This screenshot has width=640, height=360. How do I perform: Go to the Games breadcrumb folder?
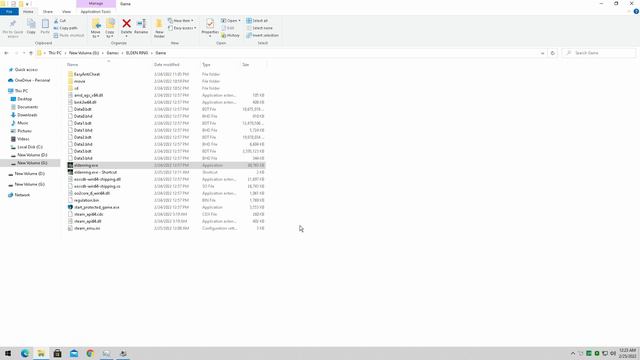coord(112,53)
